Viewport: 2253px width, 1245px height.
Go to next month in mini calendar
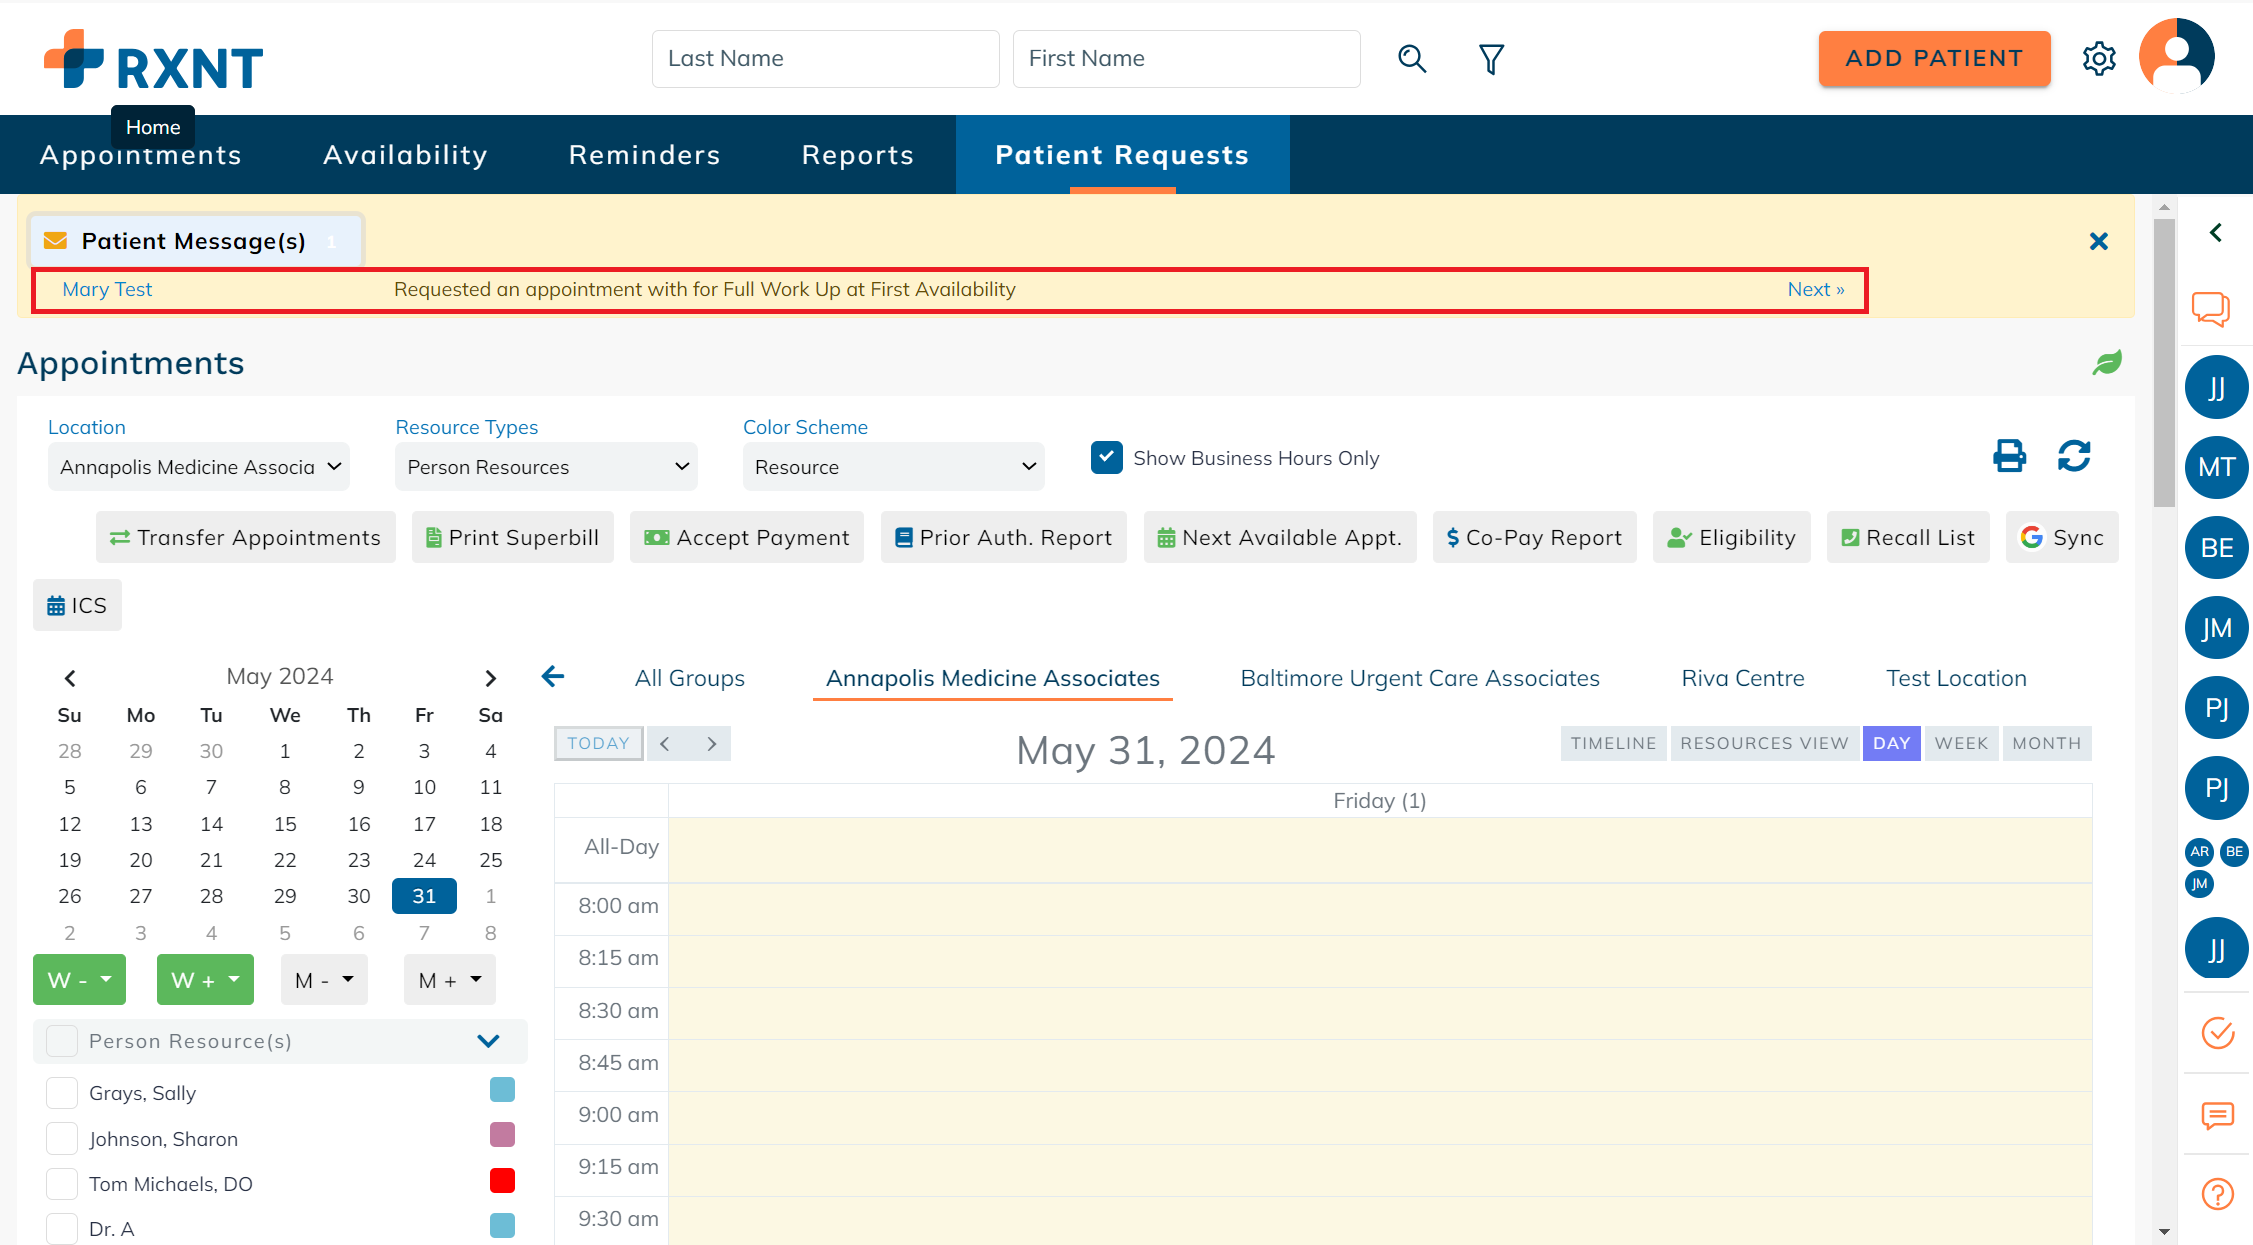click(x=490, y=678)
